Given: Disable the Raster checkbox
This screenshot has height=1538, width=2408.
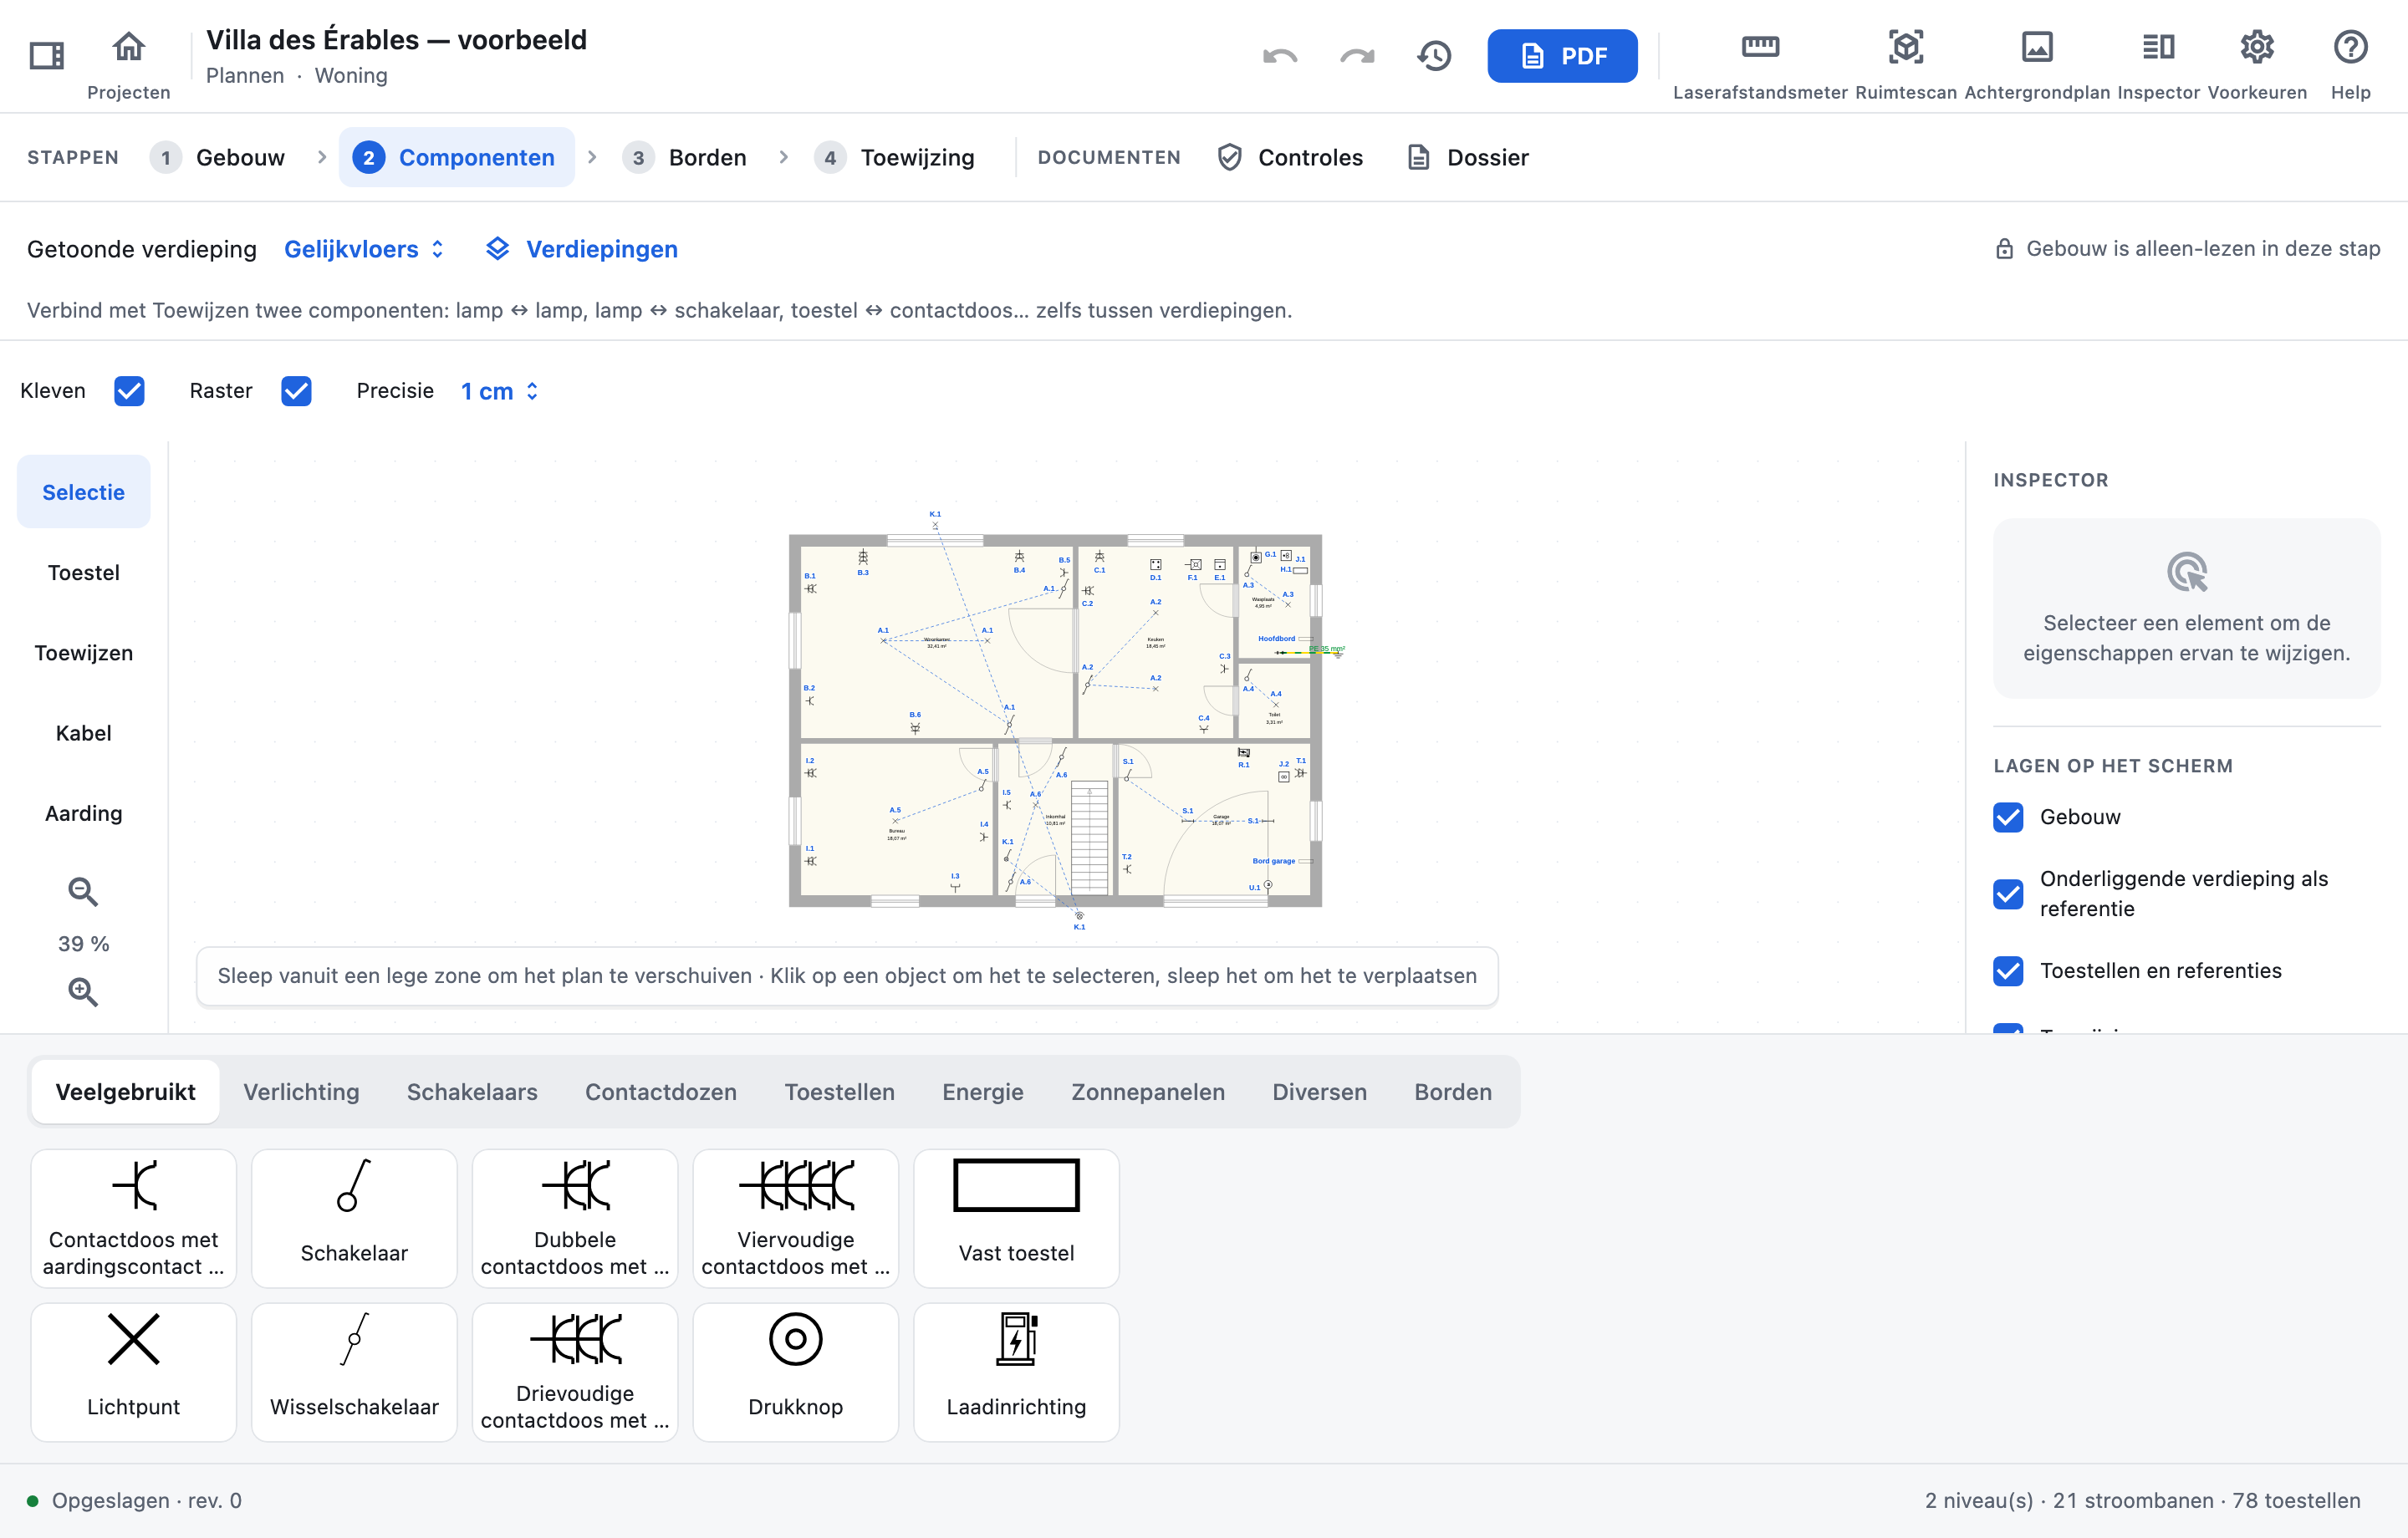Looking at the screenshot, I should (x=296, y=391).
